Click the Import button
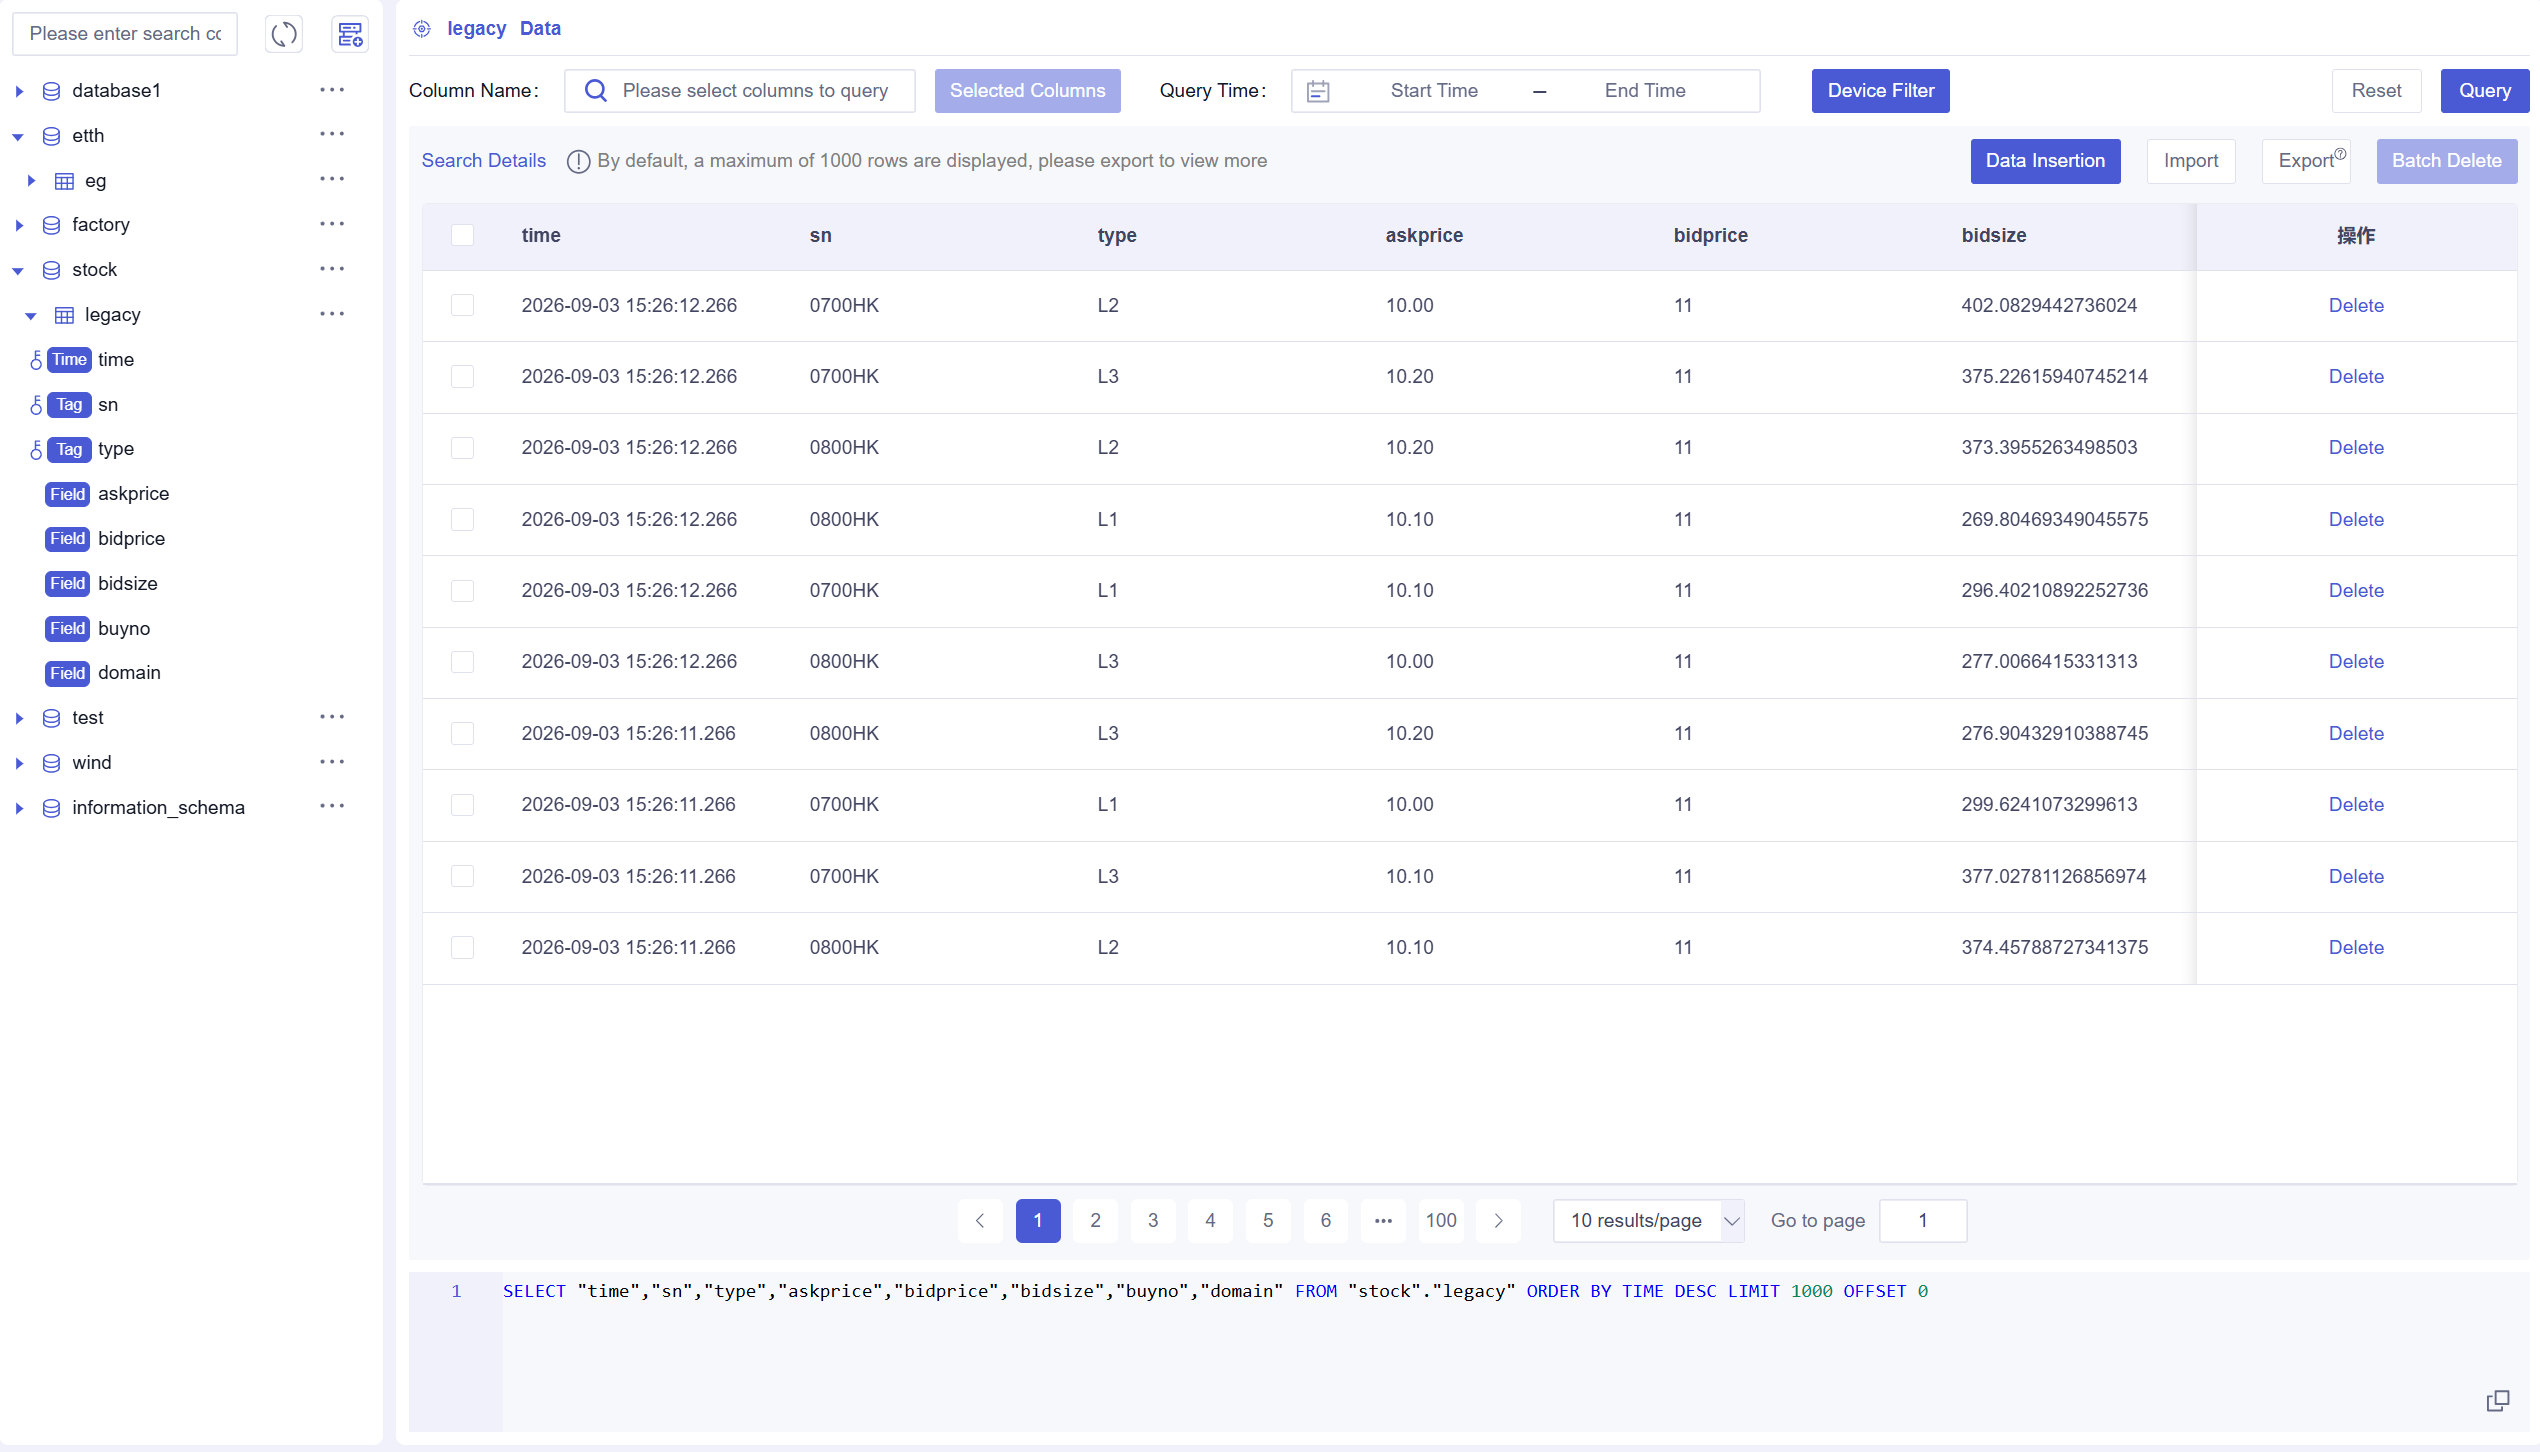 2191,161
